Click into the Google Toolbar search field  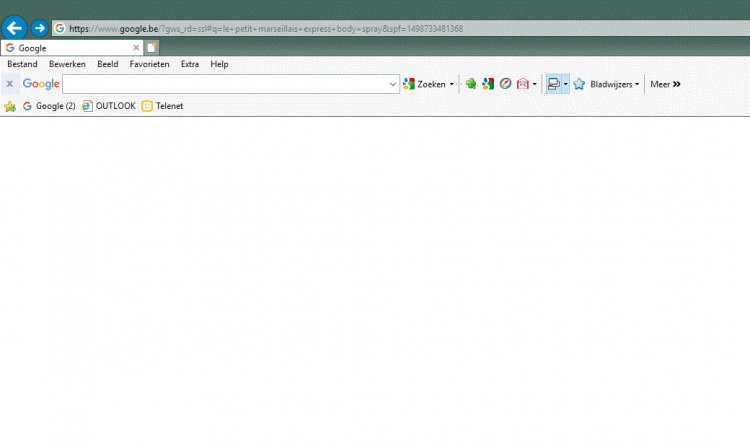pyautogui.click(x=225, y=85)
